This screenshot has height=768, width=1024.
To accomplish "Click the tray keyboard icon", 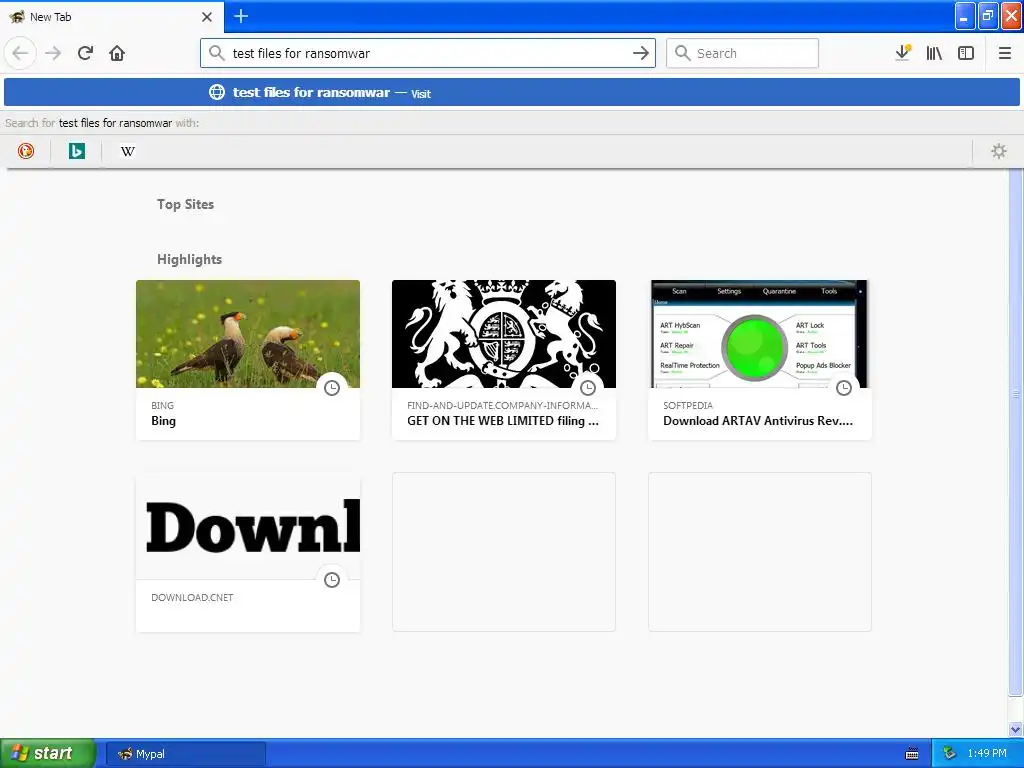I will pyautogui.click(x=912, y=754).
